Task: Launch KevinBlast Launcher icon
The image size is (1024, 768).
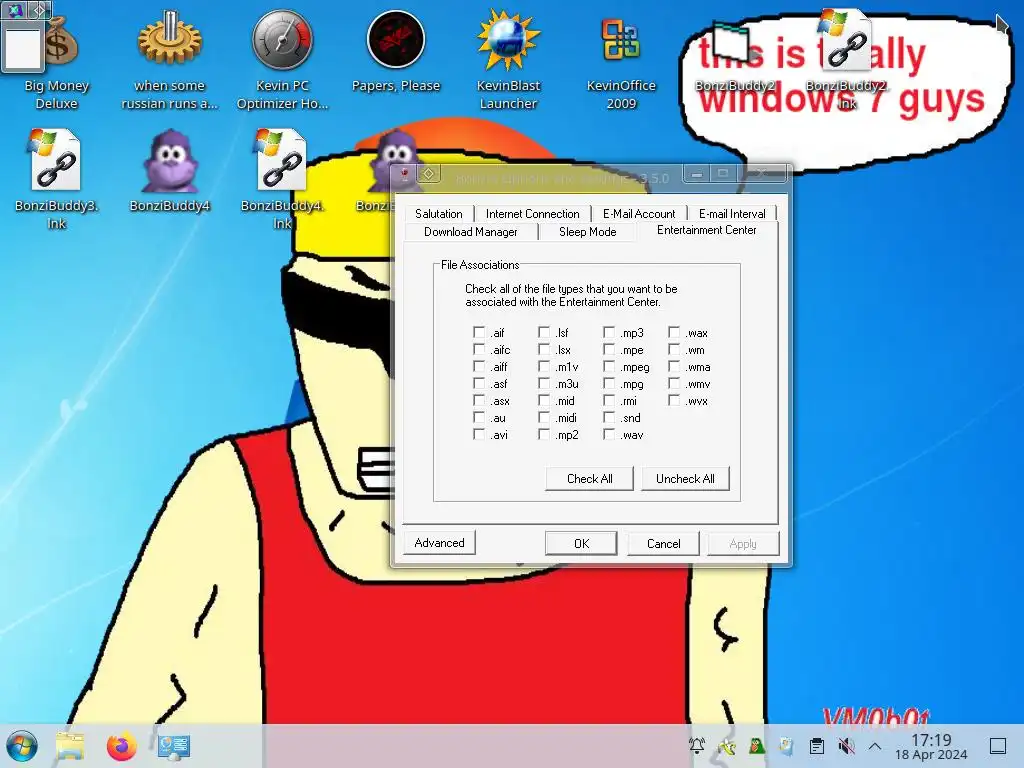Action: point(508,59)
